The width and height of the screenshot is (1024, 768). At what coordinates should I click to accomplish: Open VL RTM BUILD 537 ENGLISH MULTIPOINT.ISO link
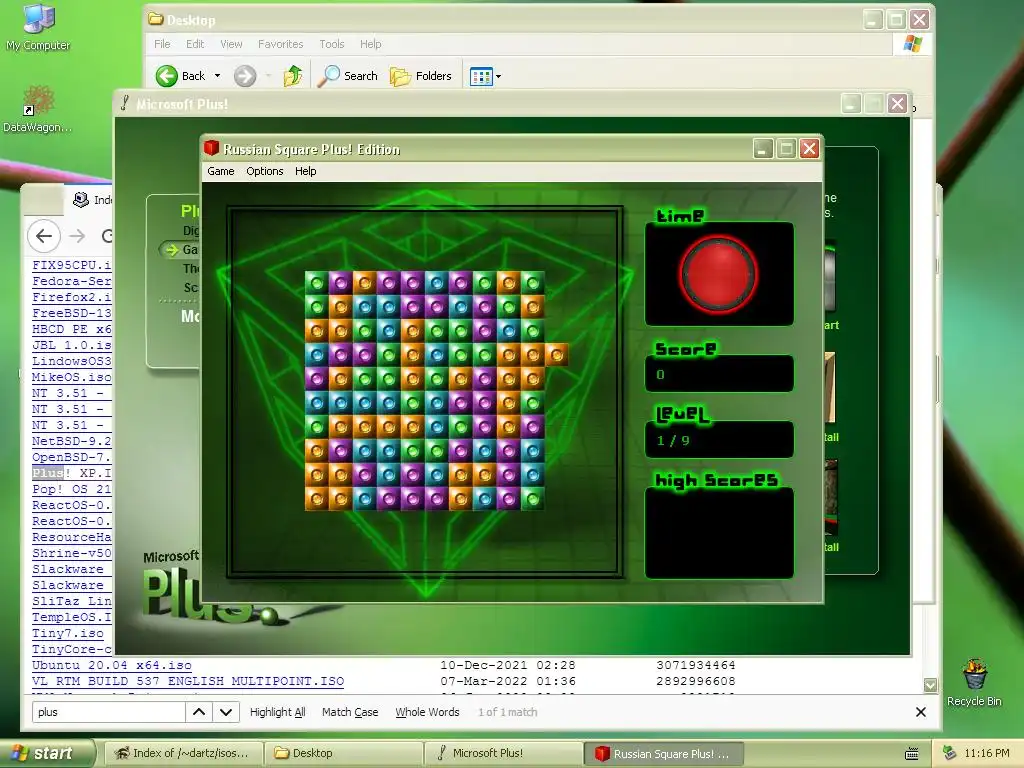(188, 681)
